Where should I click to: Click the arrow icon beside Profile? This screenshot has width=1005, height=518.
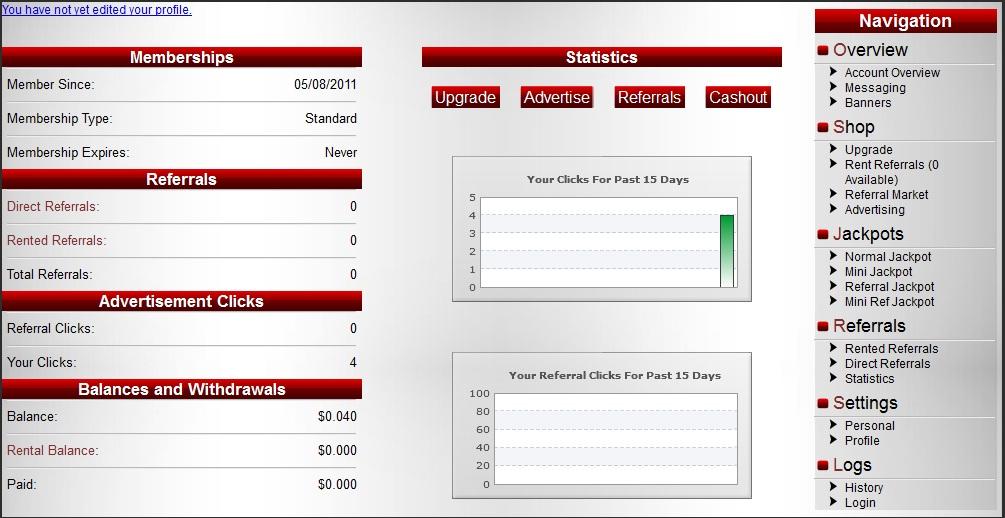833,439
